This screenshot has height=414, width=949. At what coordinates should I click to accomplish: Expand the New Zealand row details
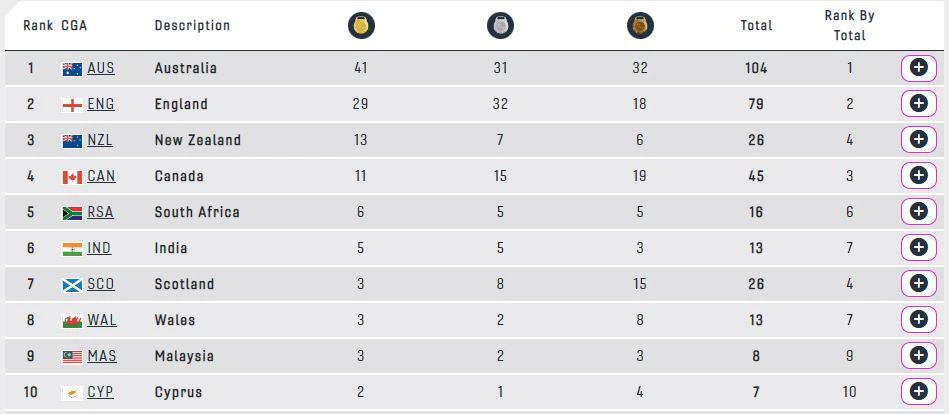click(x=918, y=140)
